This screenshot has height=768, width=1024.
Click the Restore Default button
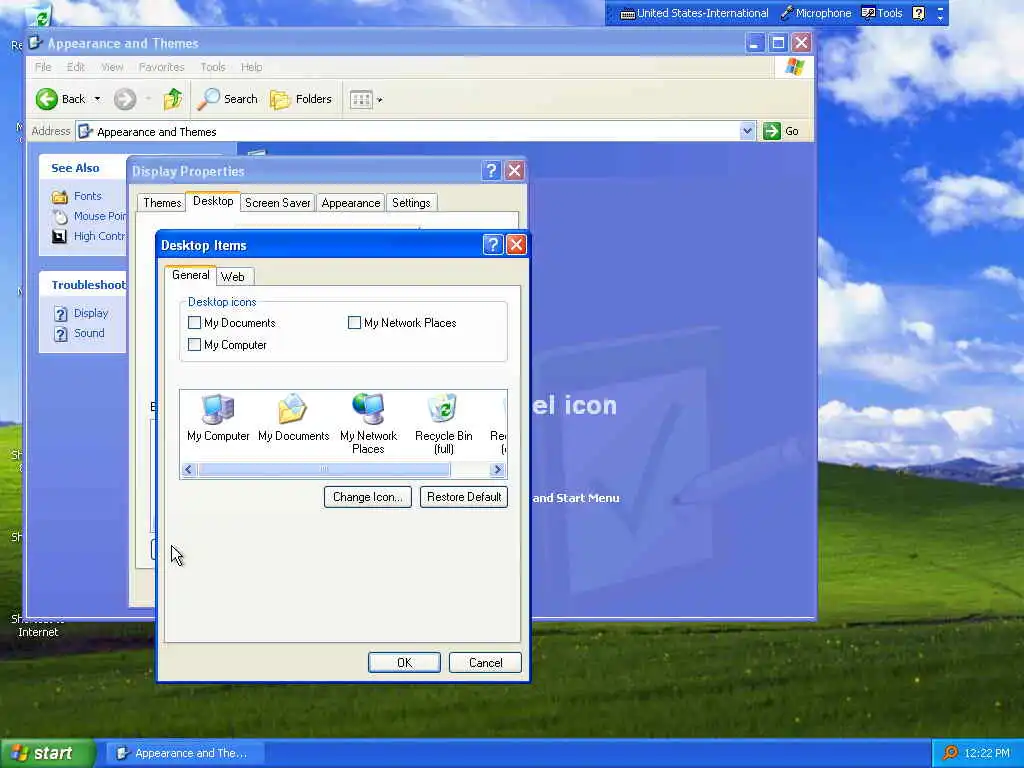pos(464,497)
